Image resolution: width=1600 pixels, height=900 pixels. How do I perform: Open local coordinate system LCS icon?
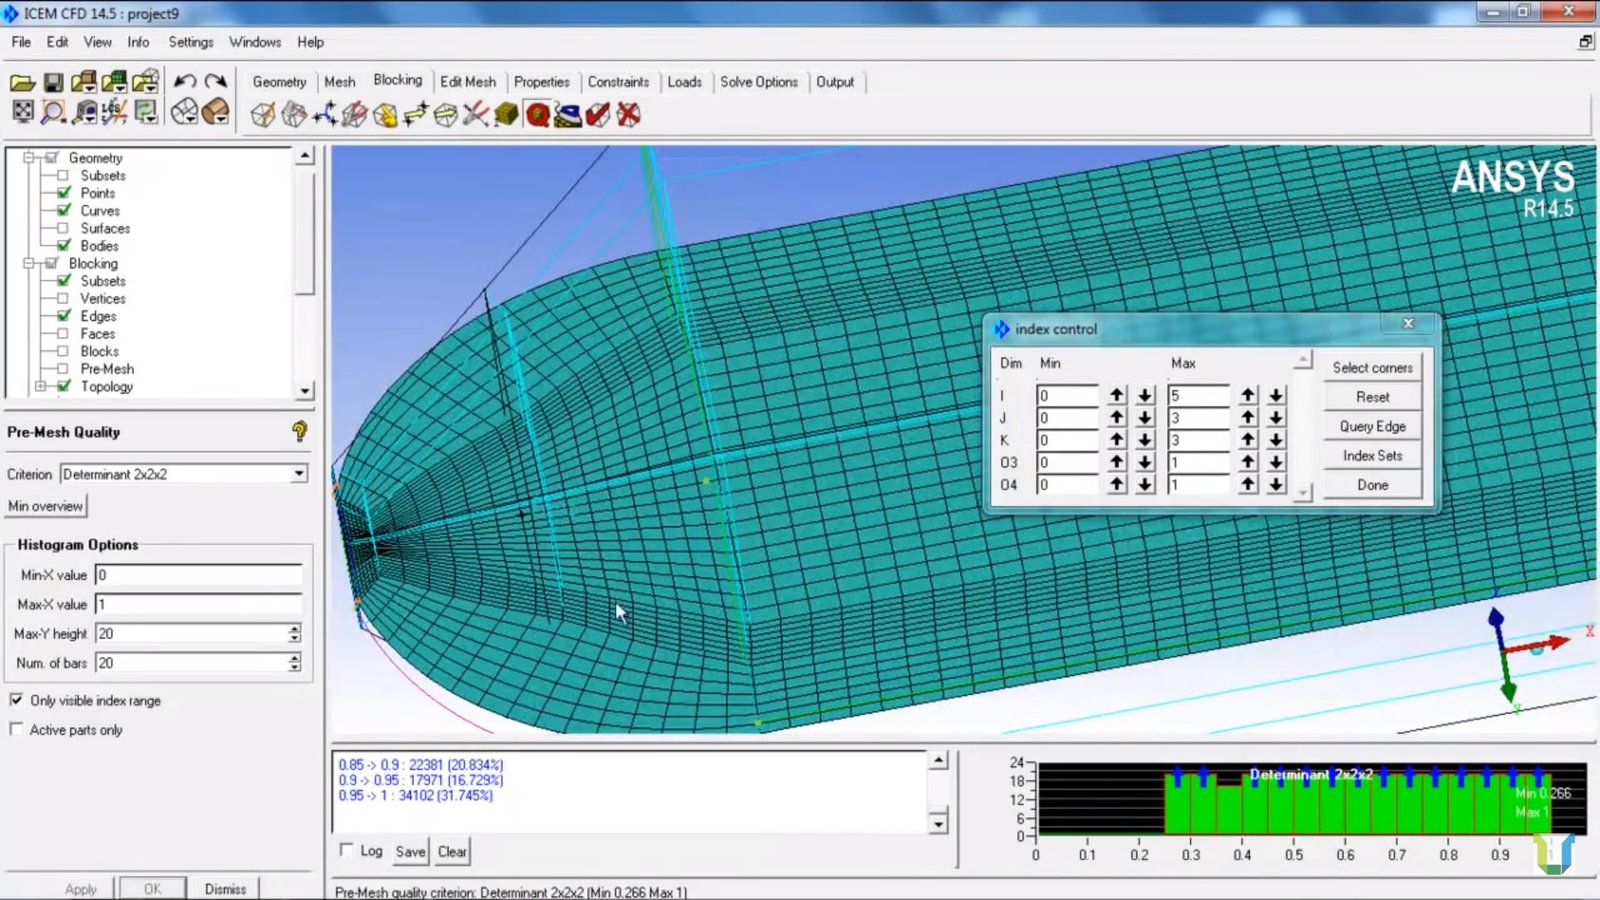point(115,112)
